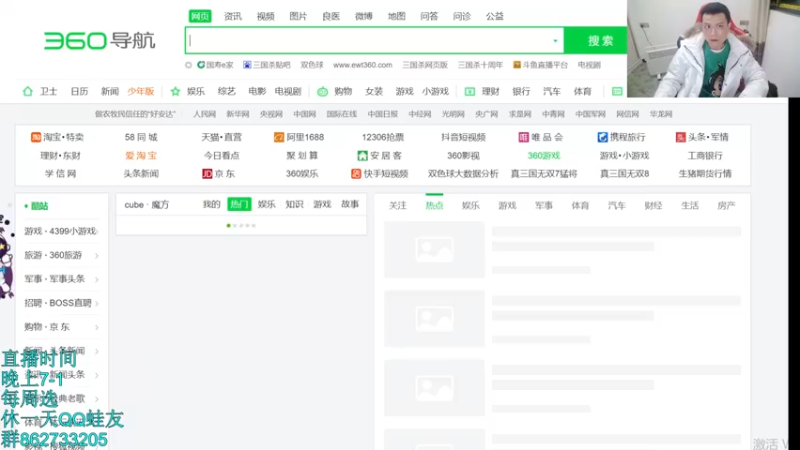This screenshot has width=800, height=450.
Task: Click the 斗鱼直播平台 suggestion icon
Action: (x=517, y=65)
